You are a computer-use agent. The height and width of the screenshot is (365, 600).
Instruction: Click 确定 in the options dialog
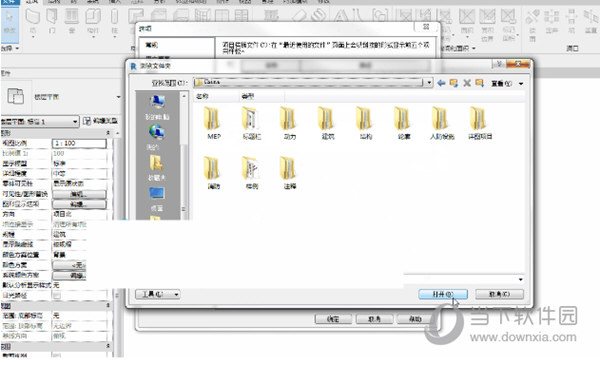click(x=333, y=319)
